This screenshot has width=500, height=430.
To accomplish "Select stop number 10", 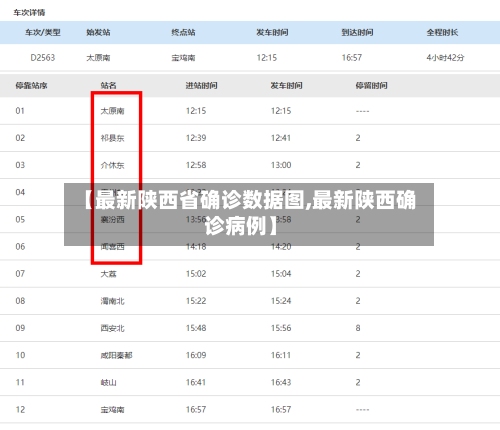I will point(20,355).
